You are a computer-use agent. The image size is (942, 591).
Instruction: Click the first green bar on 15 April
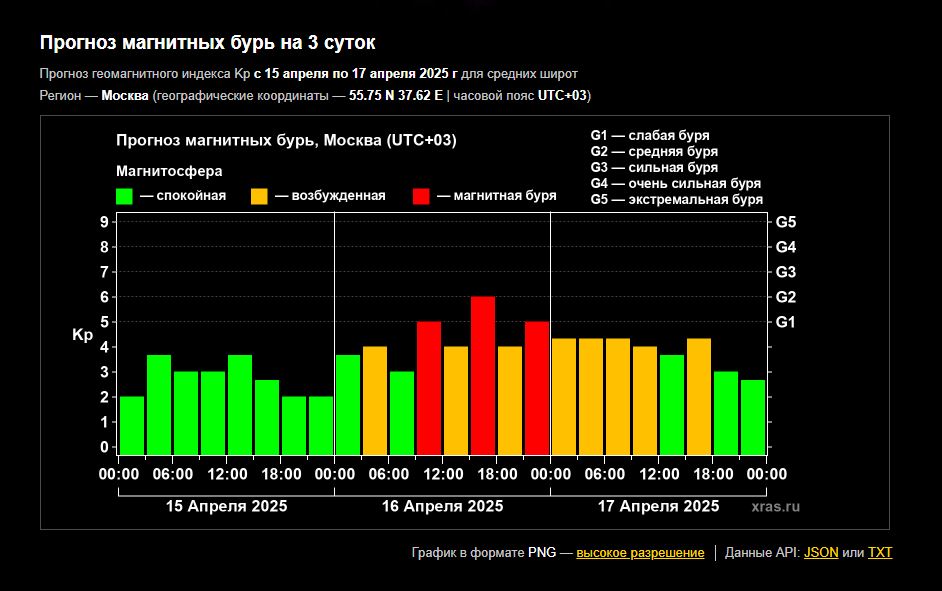(x=132, y=425)
